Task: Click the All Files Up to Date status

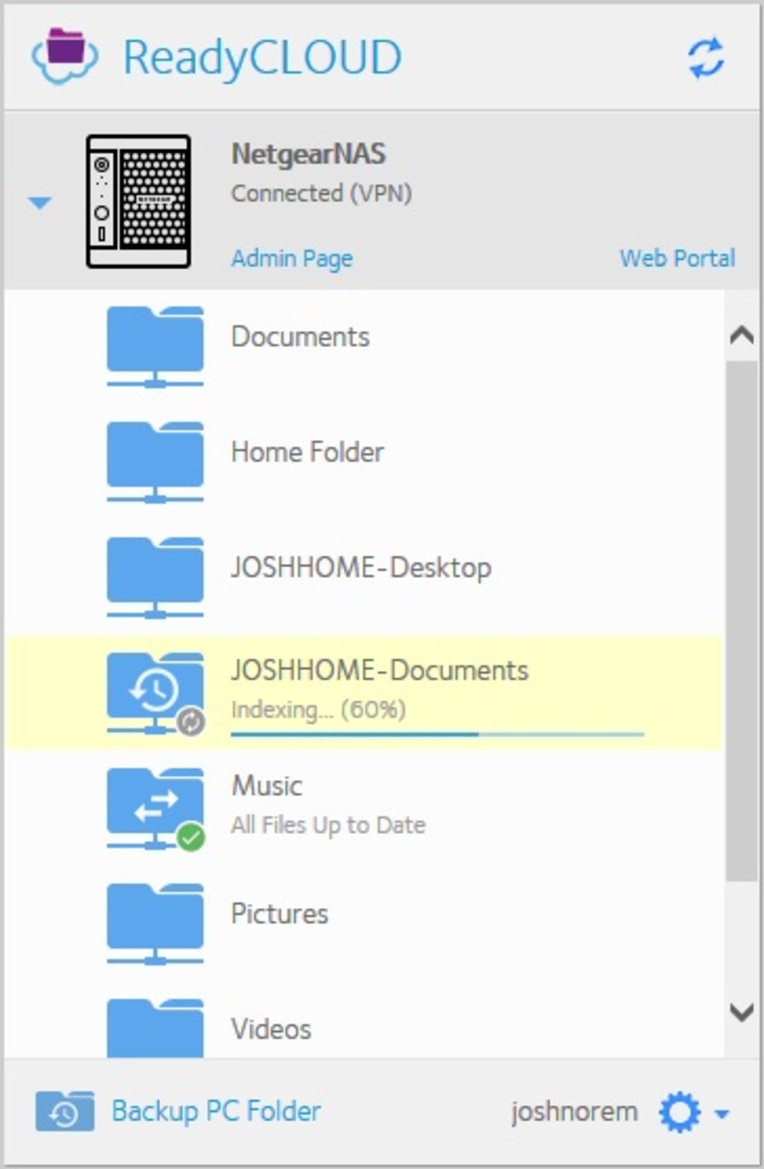Action: (x=328, y=825)
